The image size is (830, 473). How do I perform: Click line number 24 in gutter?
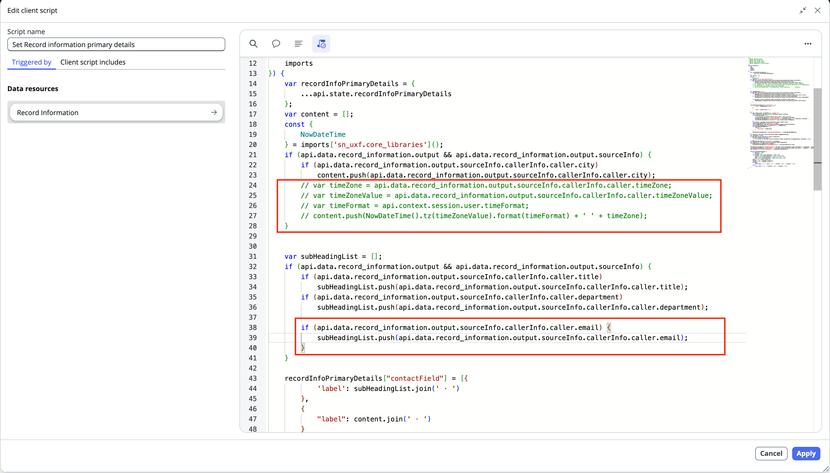click(252, 185)
